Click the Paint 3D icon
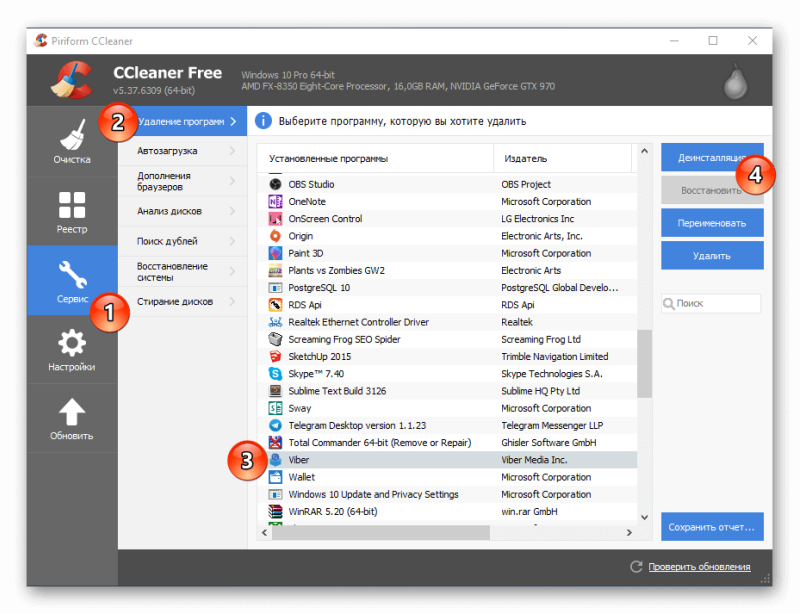 click(275, 253)
